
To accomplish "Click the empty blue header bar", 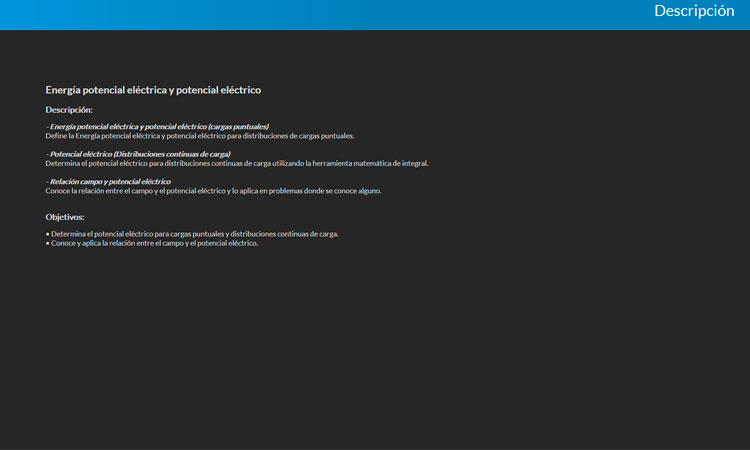I will [x=300, y=14].
